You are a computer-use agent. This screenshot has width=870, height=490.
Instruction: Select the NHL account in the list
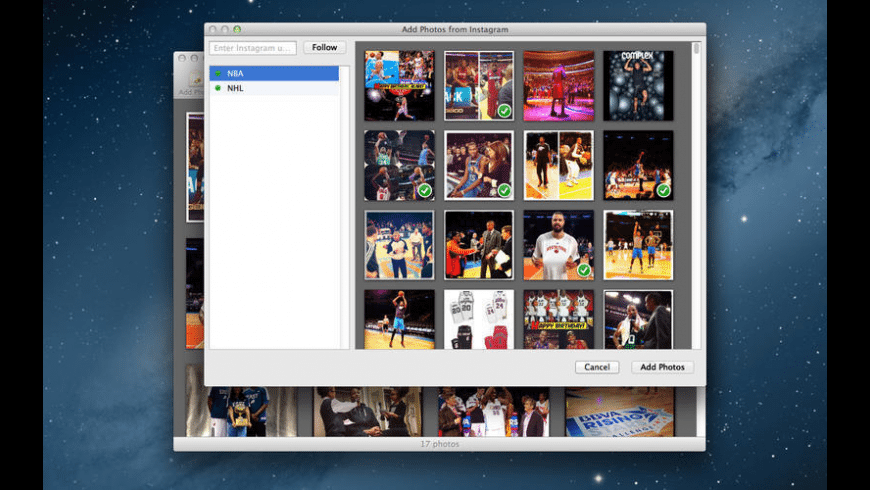tap(274, 88)
